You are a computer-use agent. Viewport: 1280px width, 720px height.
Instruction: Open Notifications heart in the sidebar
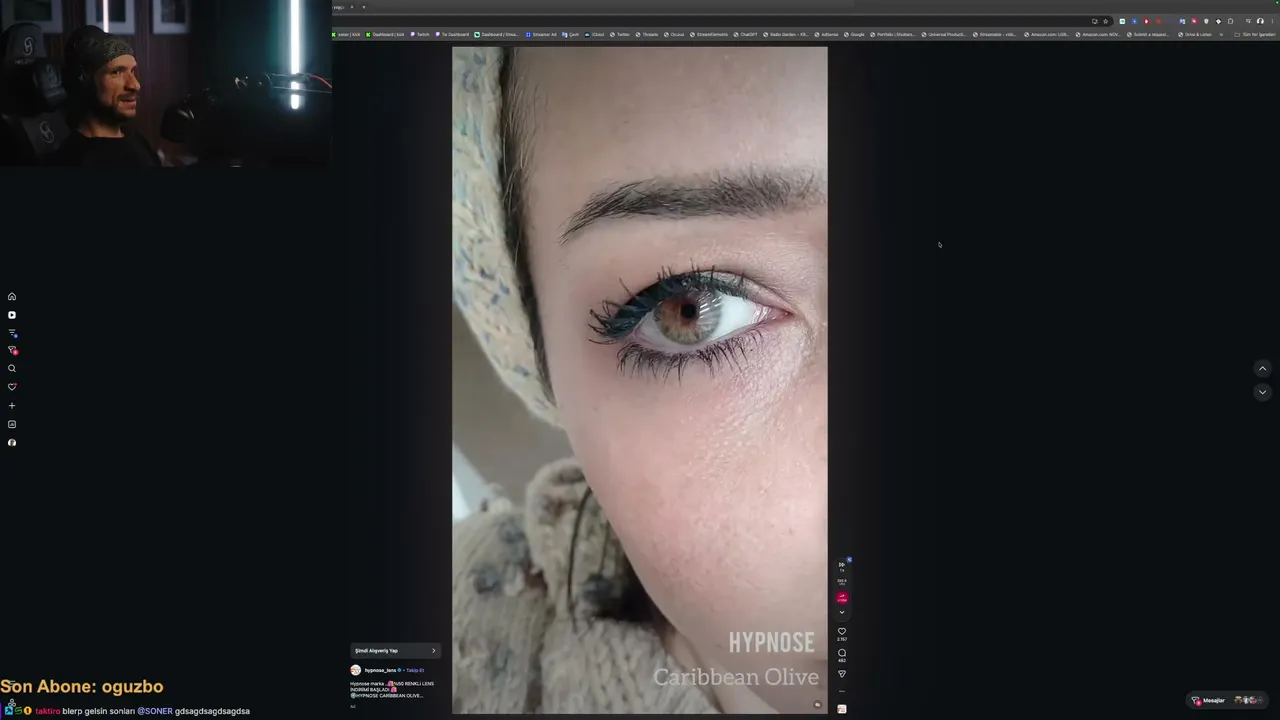pyautogui.click(x=12, y=387)
